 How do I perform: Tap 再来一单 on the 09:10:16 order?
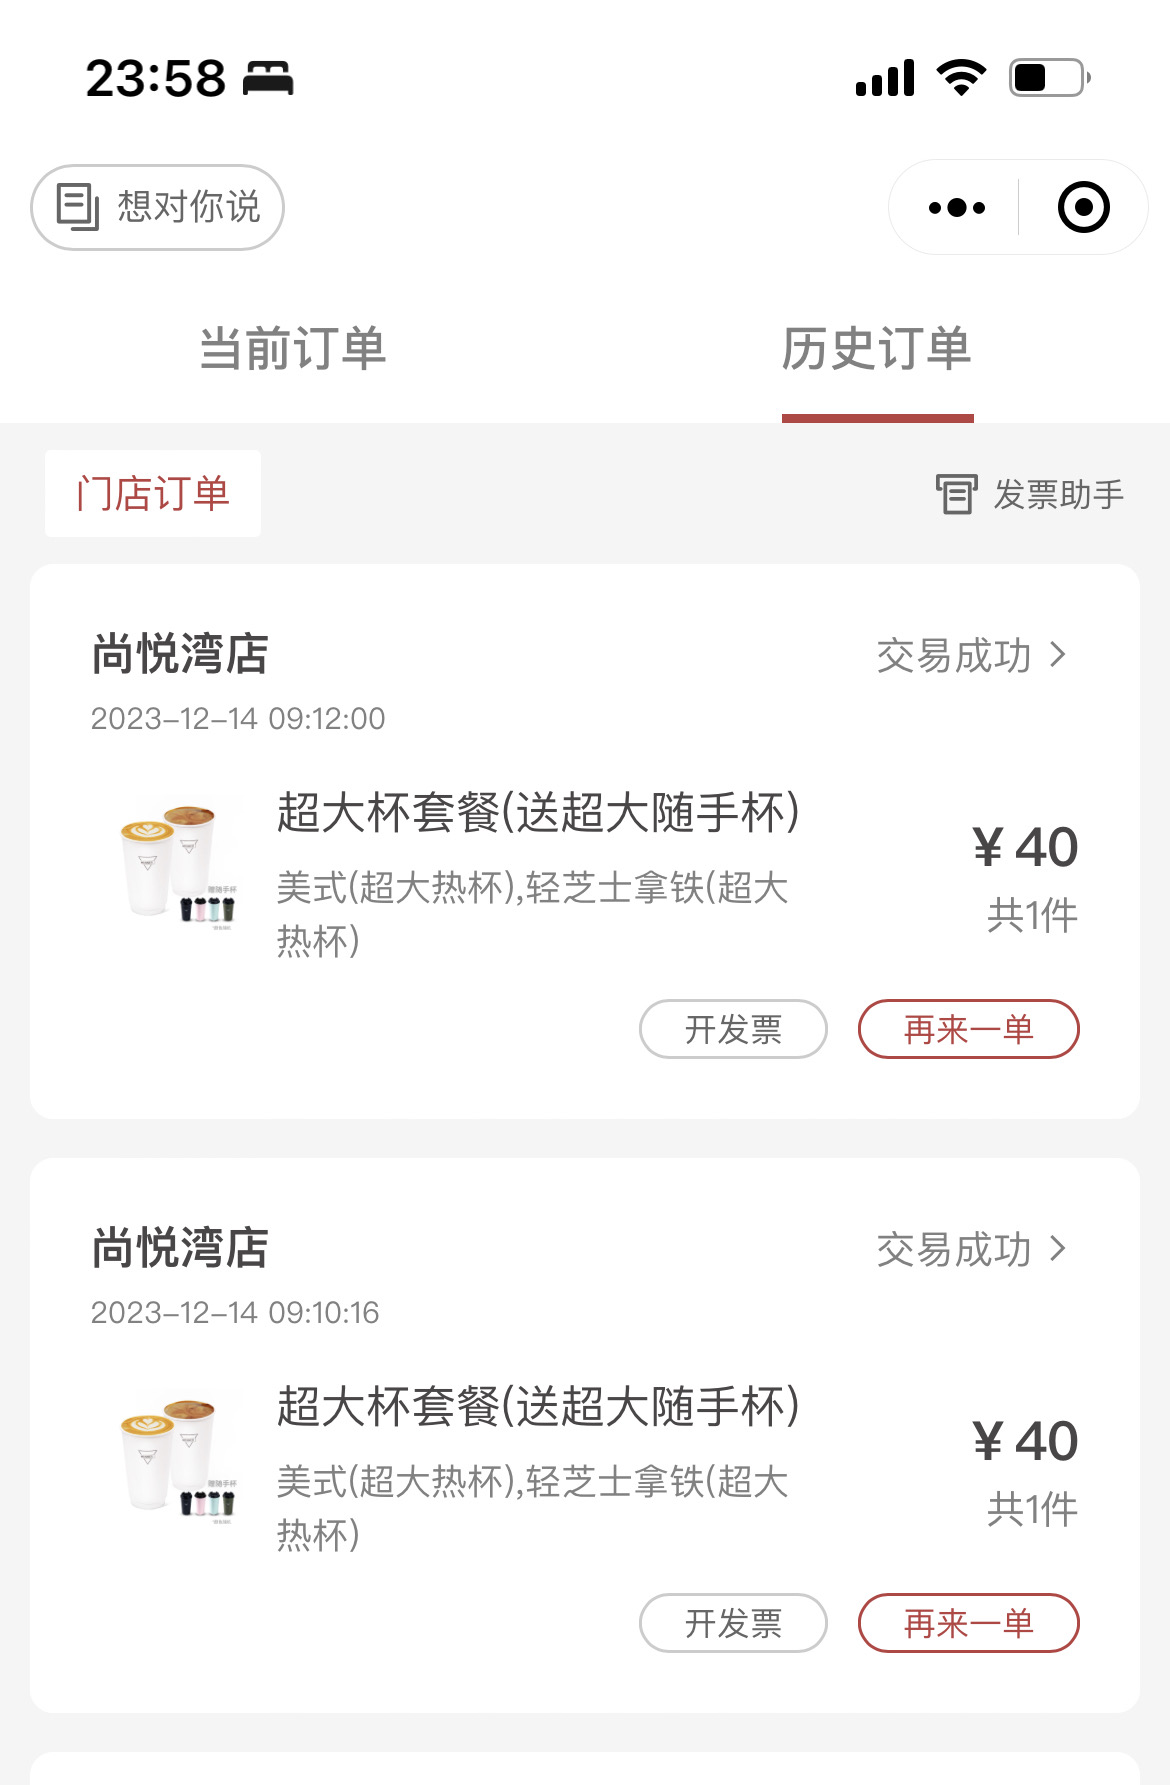[968, 1623]
